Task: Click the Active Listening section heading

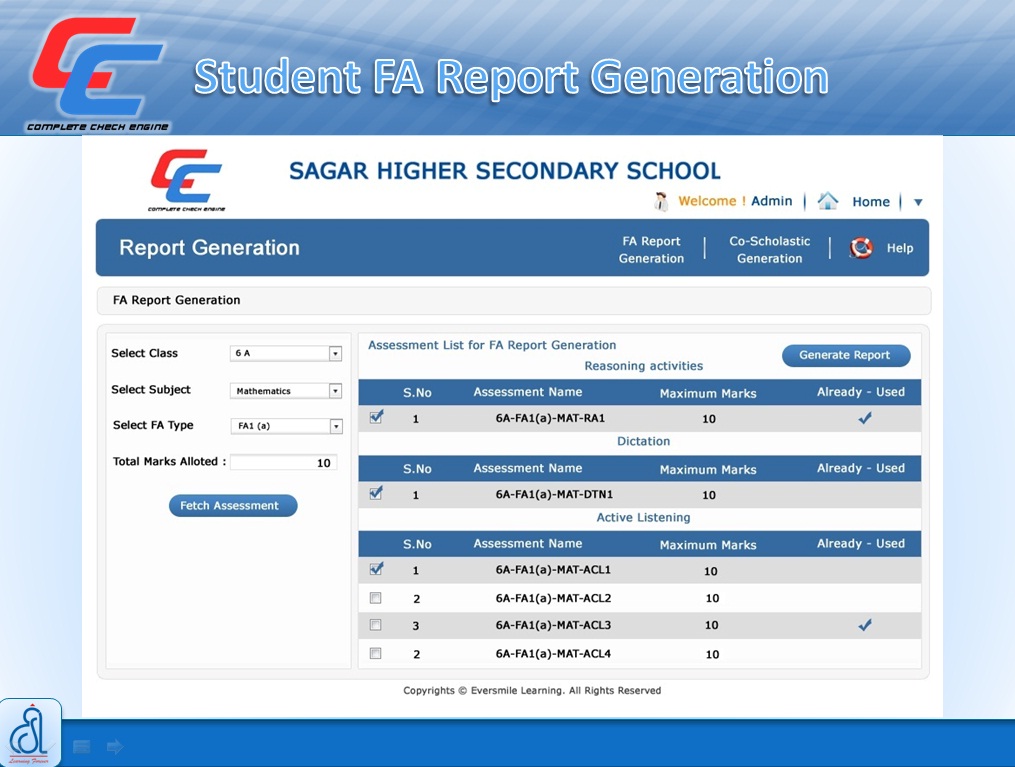Action: click(643, 518)
